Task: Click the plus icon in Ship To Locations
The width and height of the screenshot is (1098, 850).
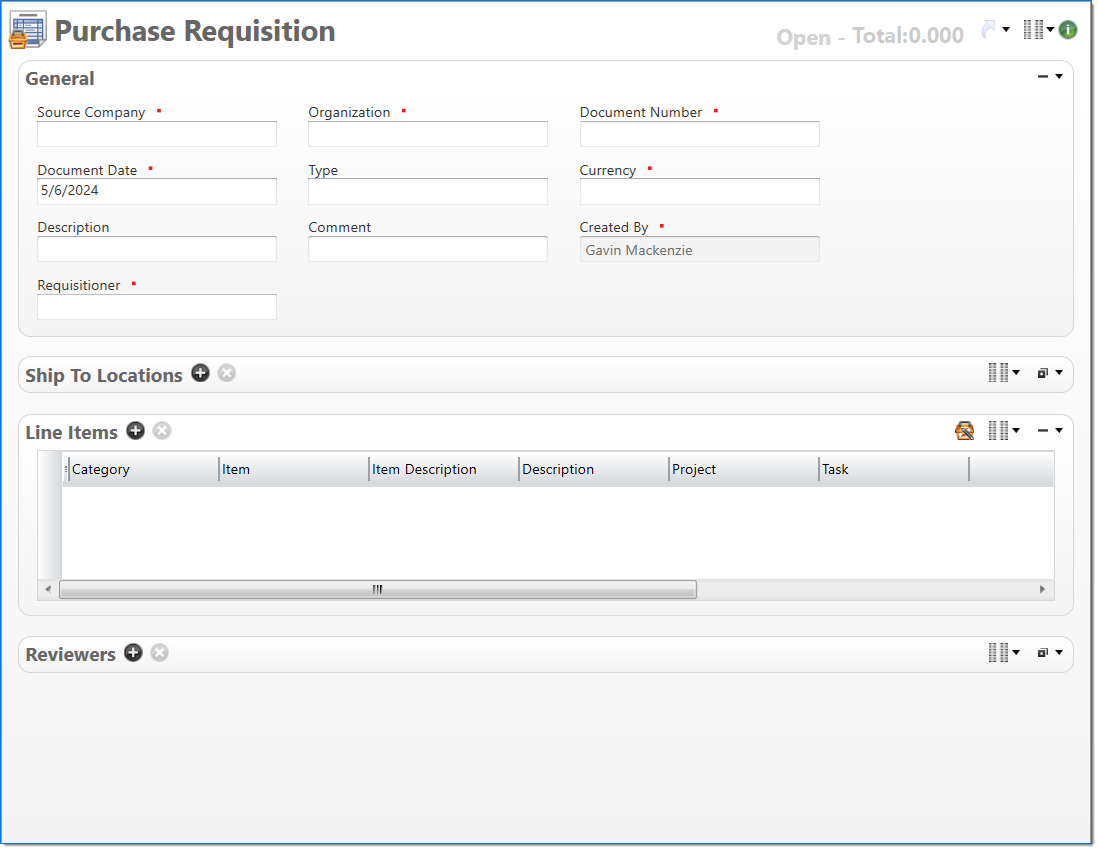Action: pyautogui.click(x=200, y=372)
